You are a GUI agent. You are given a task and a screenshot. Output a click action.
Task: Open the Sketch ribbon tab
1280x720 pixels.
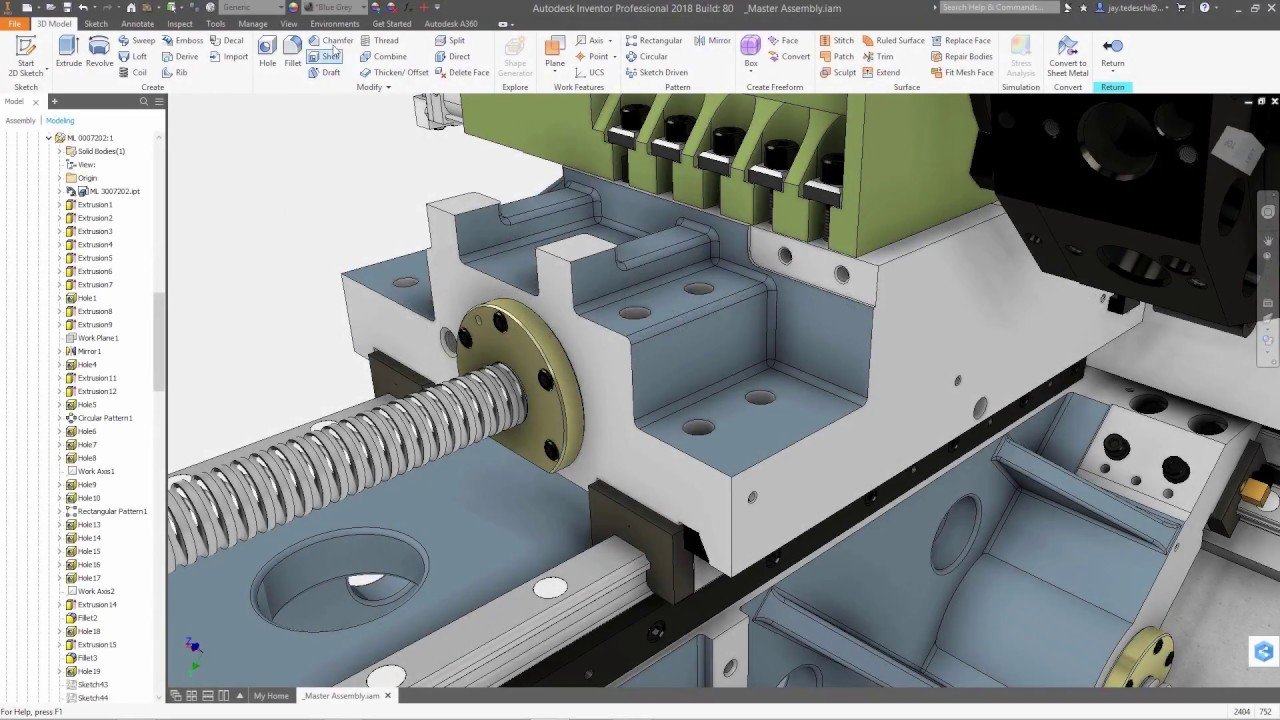96,24
